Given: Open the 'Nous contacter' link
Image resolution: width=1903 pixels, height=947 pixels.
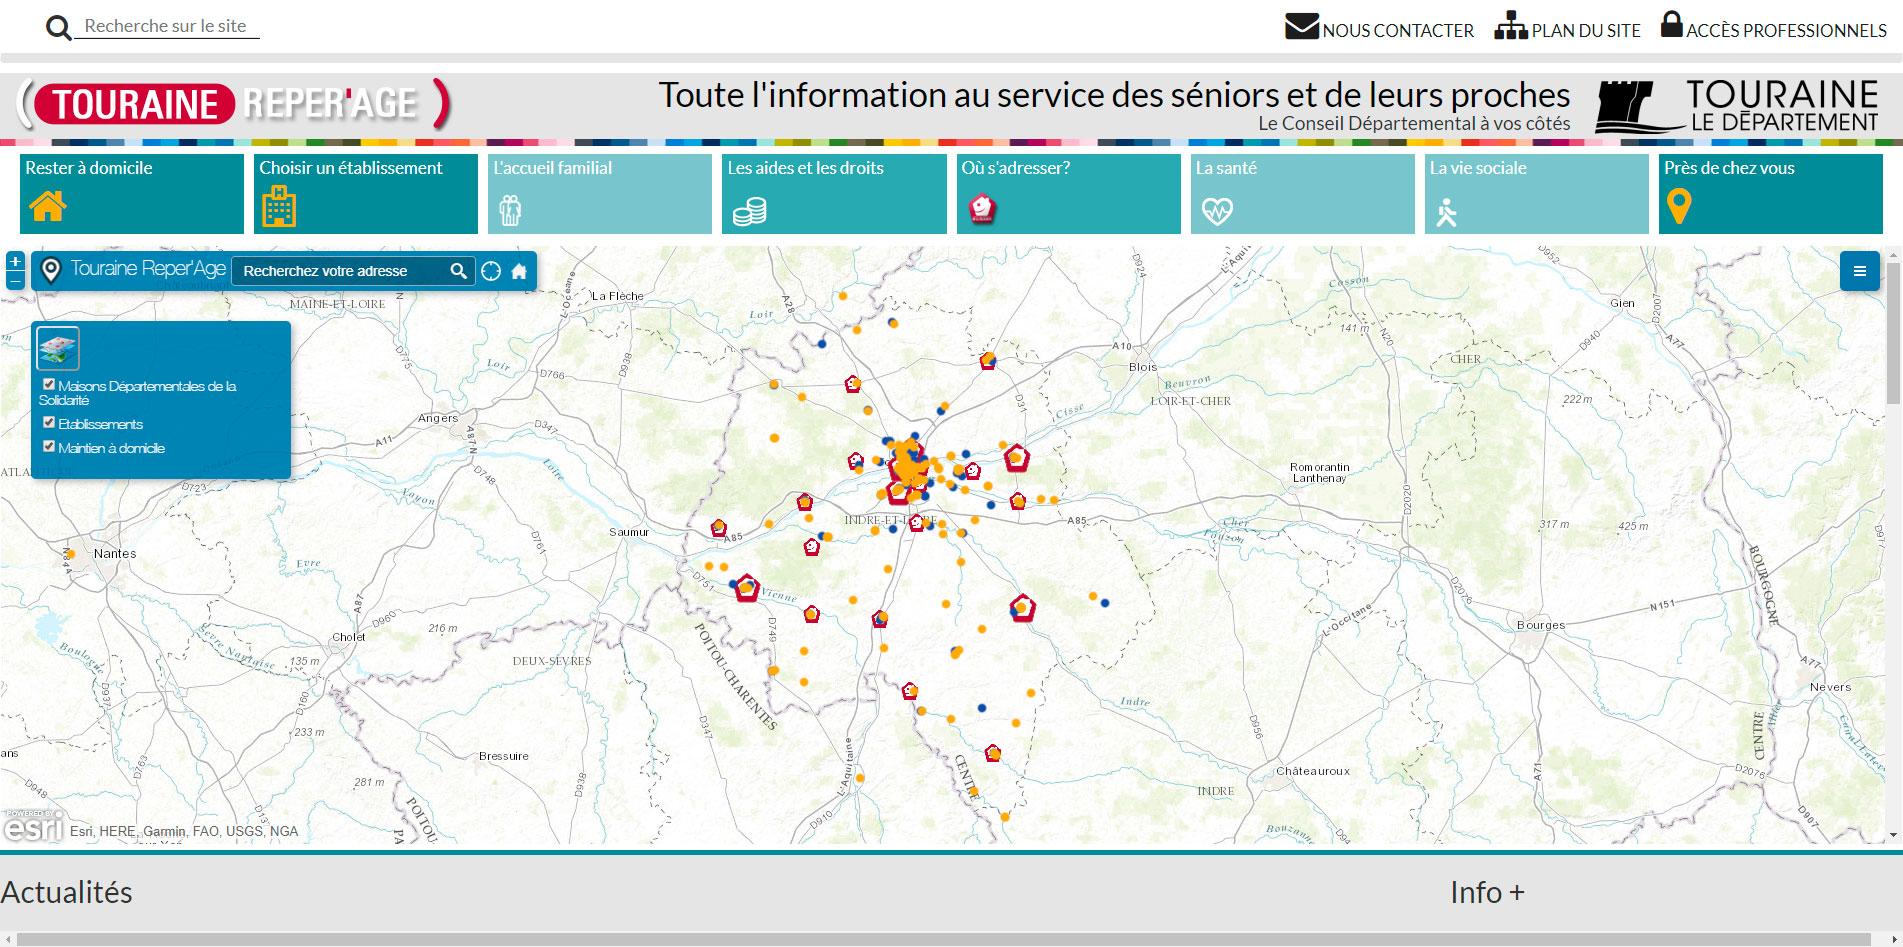Looking at the screenshot, I should (1379, 27).
